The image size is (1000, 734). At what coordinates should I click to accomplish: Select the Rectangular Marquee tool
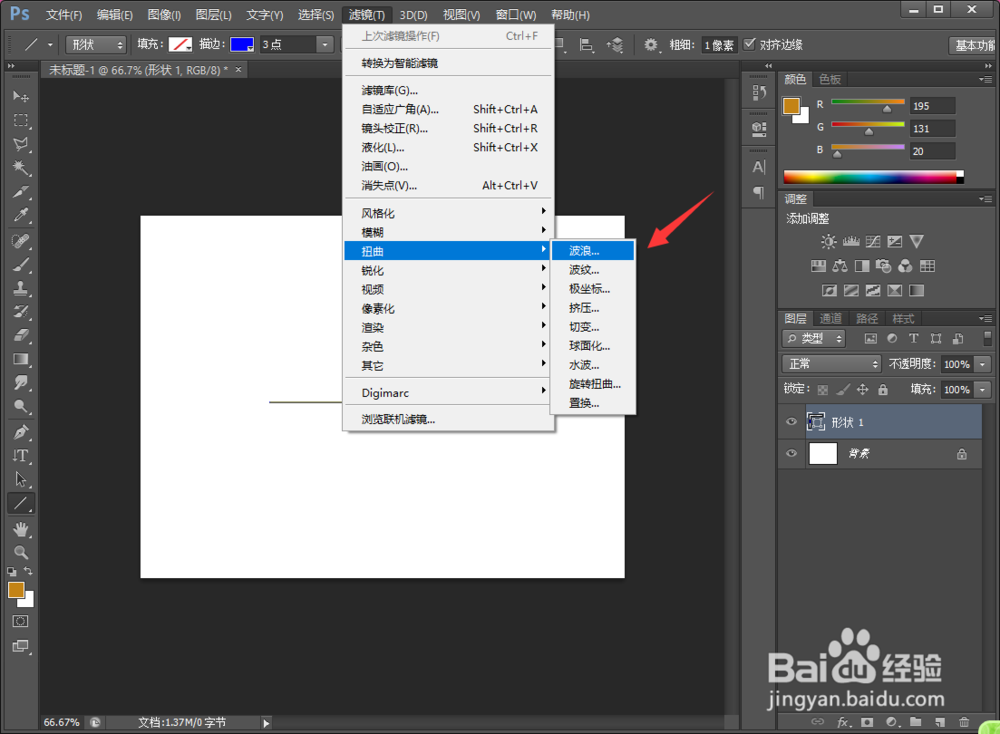20,121
